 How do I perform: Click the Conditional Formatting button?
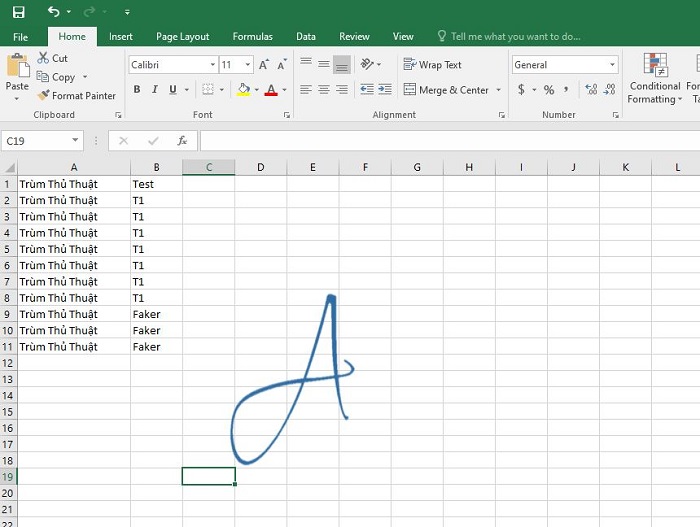point(655,78)
